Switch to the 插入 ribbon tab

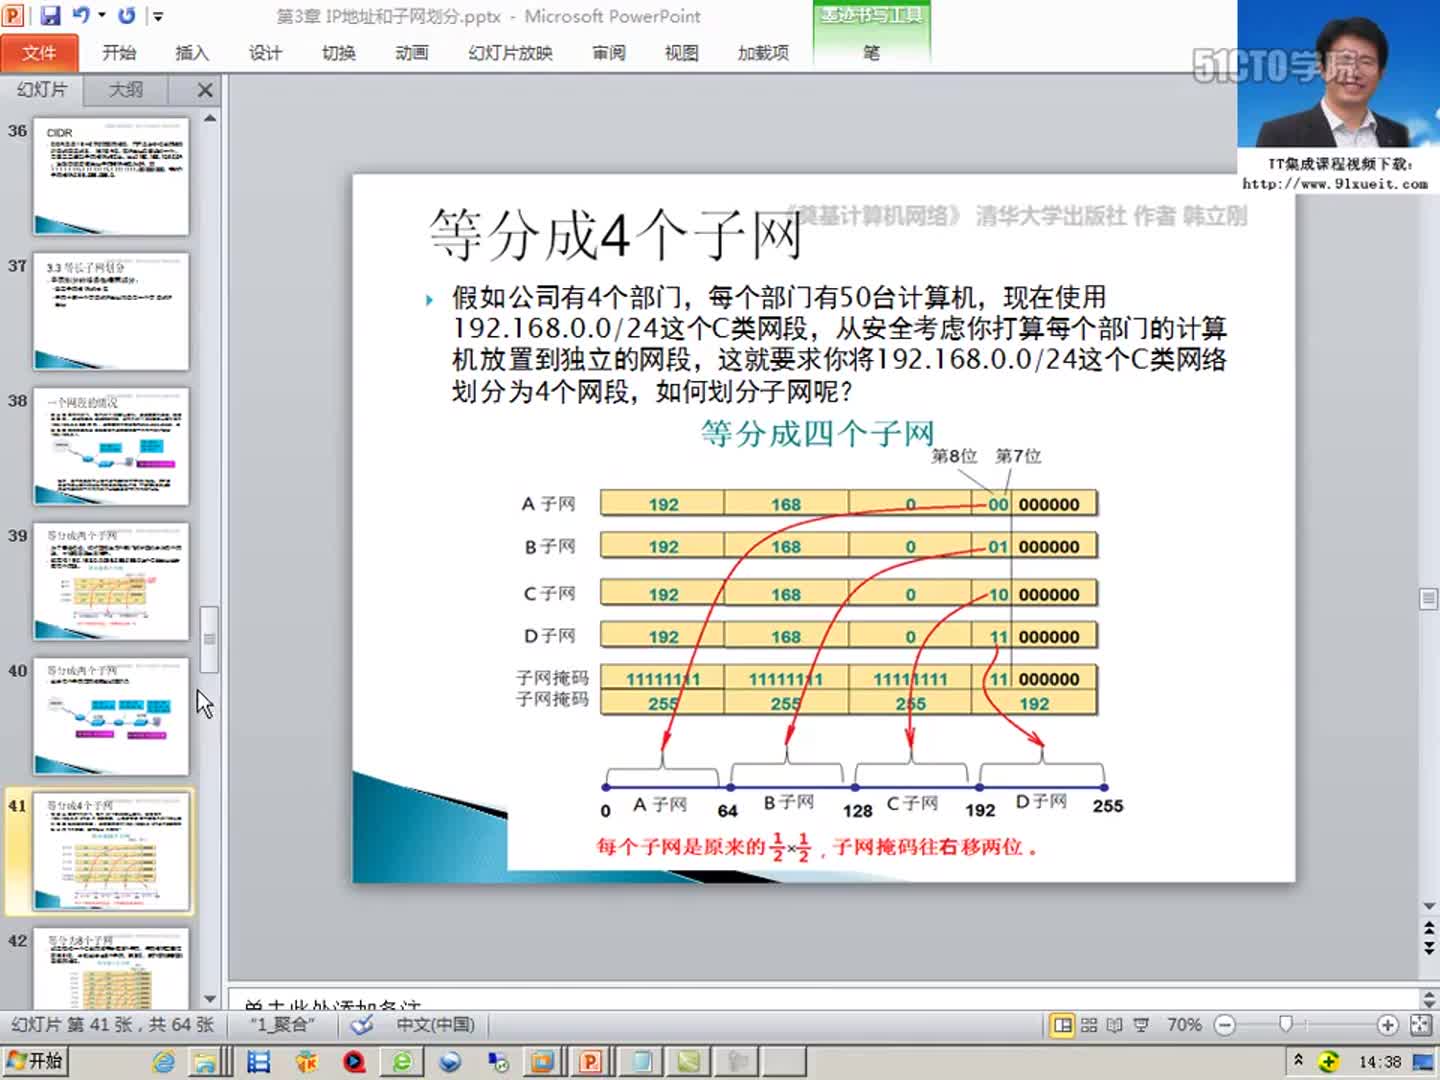click(x=192, y=53)
